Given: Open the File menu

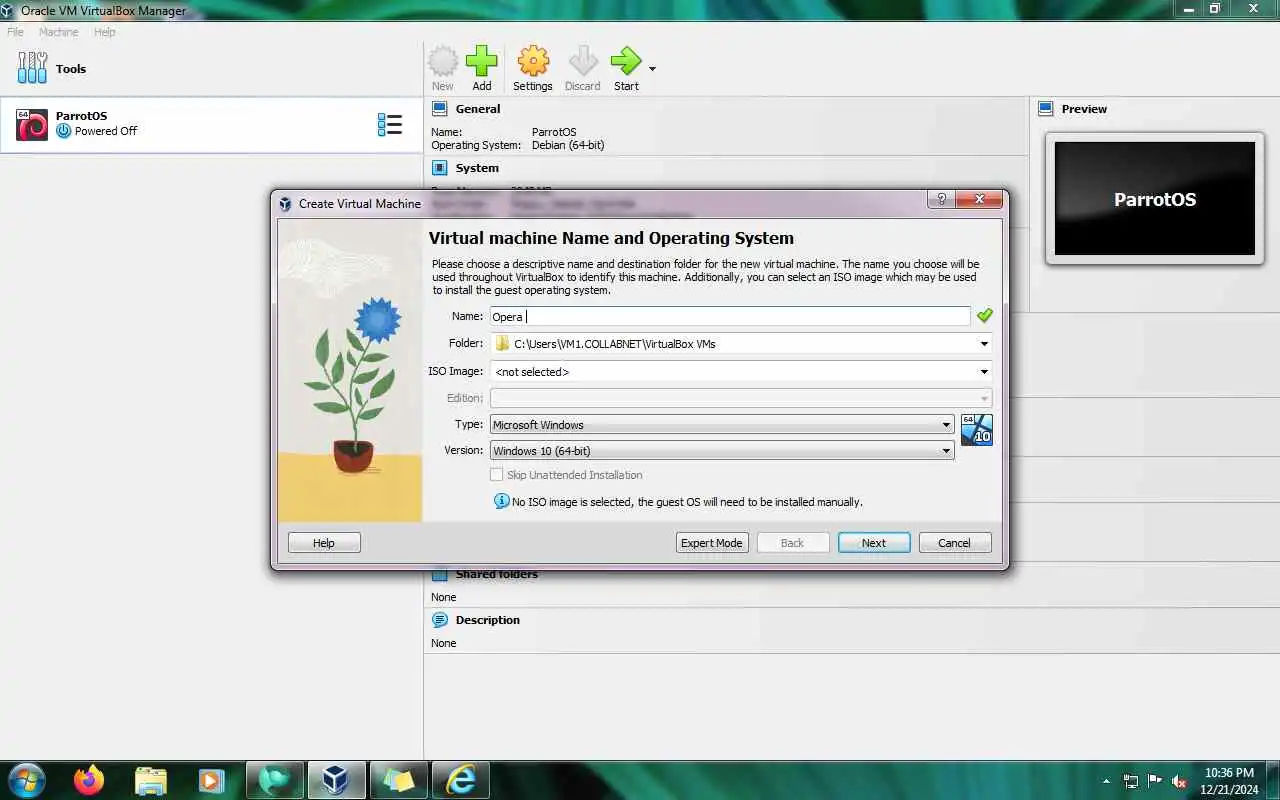Looking at the screenshot, I should [15, 32].
